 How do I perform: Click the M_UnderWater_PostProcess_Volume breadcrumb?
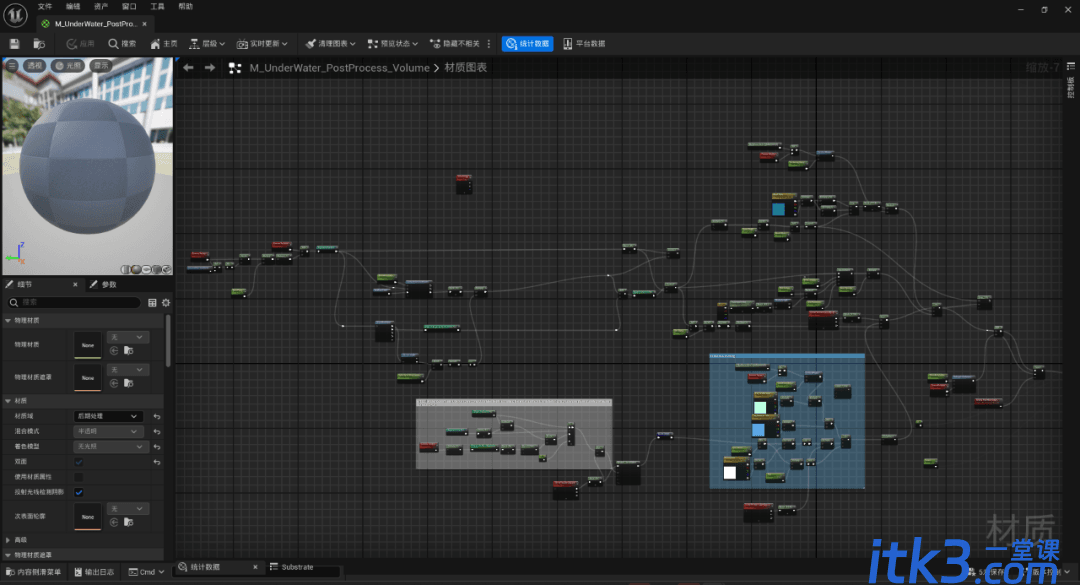tap(340, 68)
